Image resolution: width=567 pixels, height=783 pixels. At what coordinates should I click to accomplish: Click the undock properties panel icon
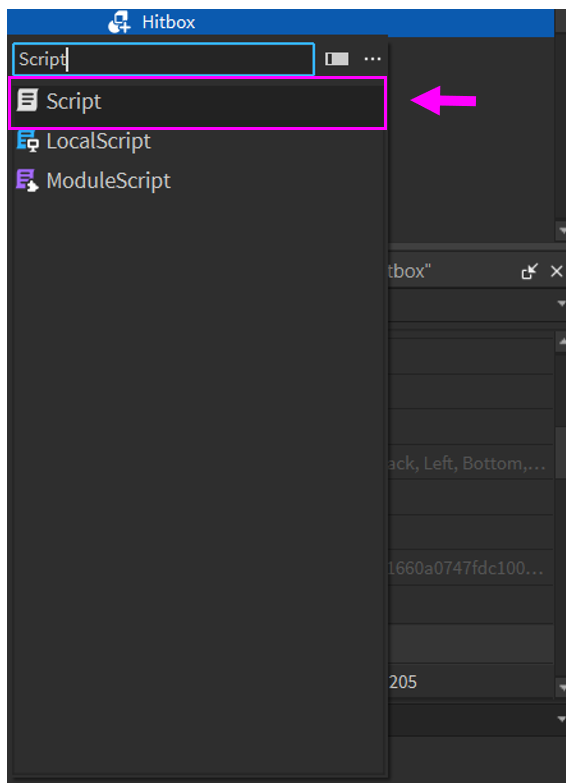tap(530, 271)
